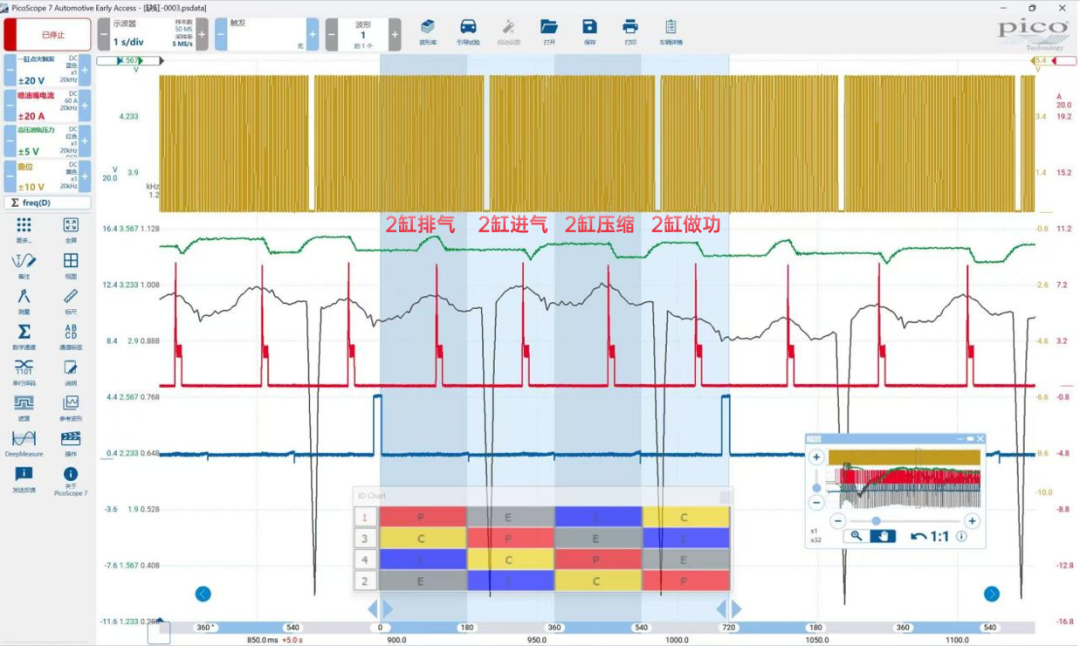Viewport: 1080px width, 646px height.
Task: Open the DeepMeasure tool
Action: coord(23,442)
